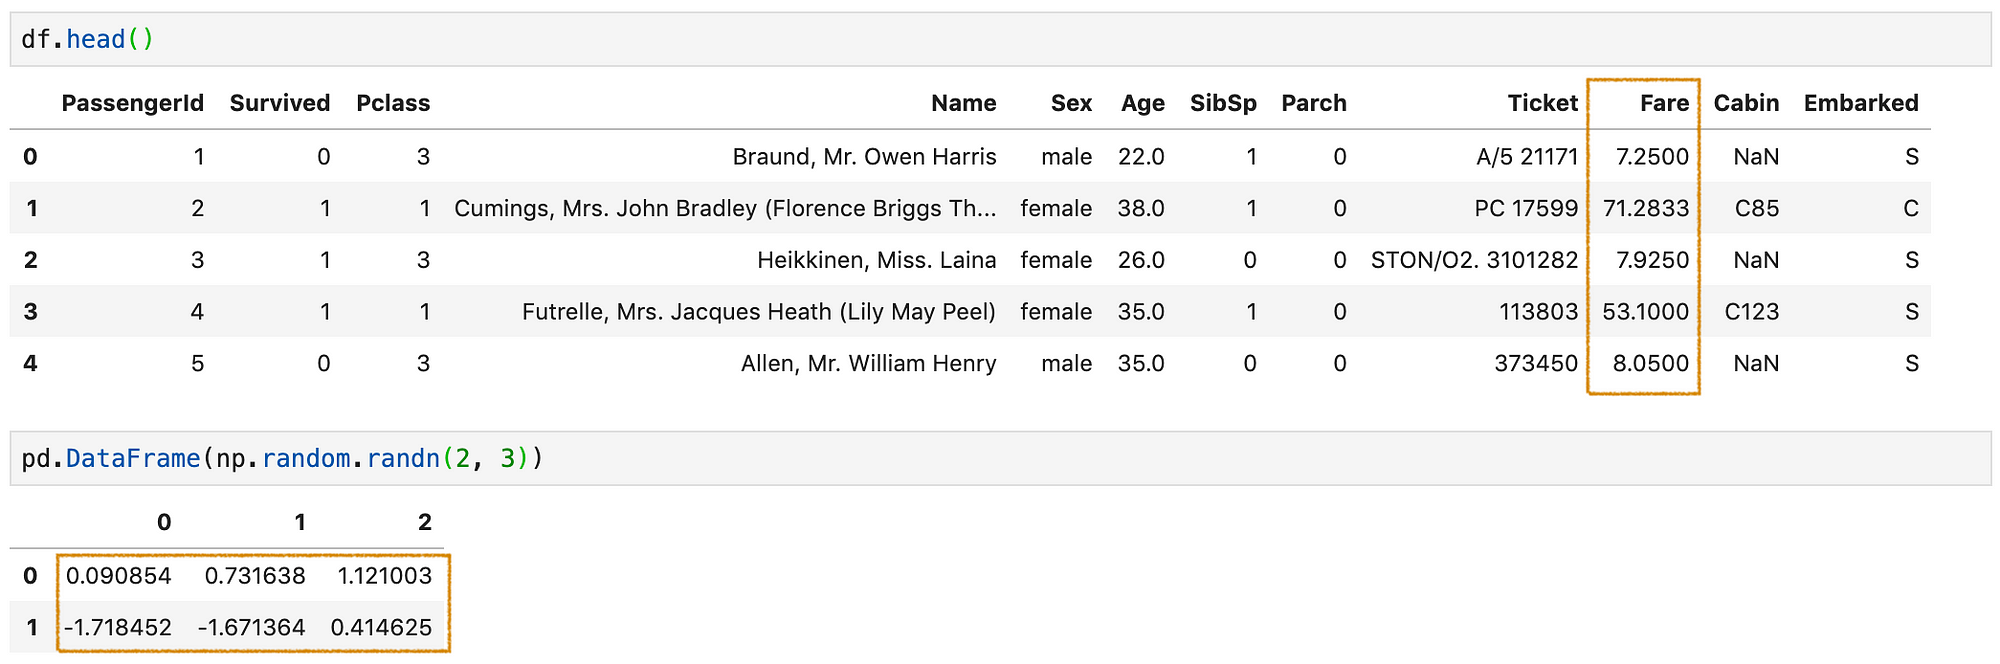Screen dimensions: 2000x664
Task: Select cabin value C123
Action: point(1752,312)
